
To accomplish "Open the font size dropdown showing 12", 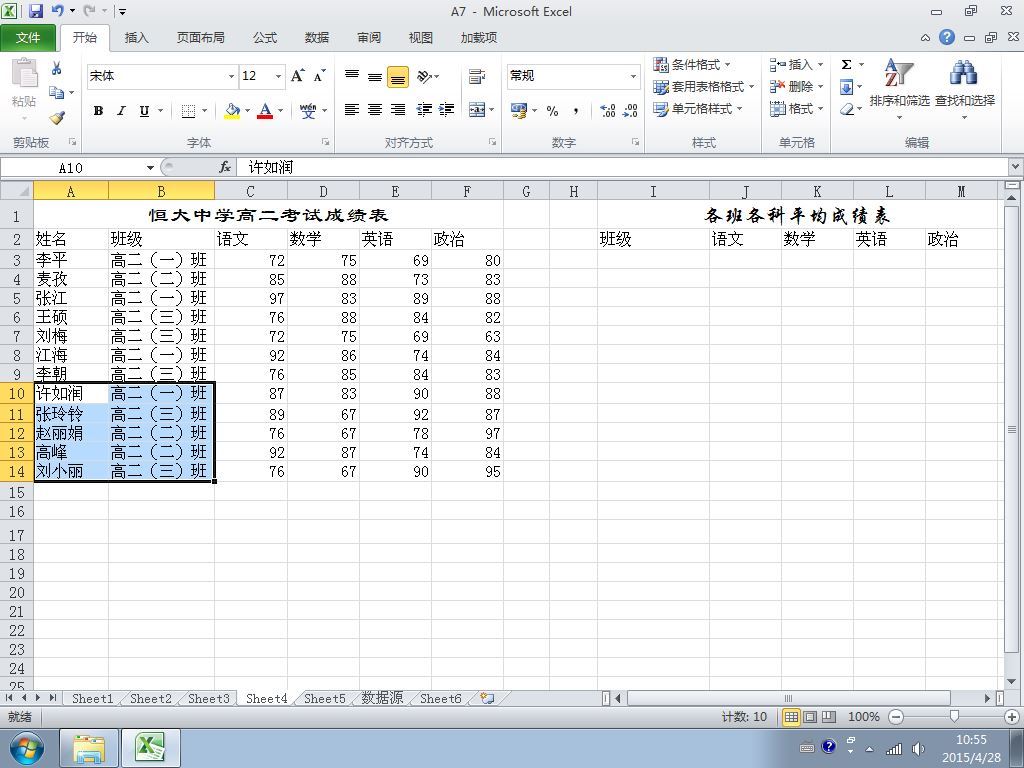I will click(278, 76).
